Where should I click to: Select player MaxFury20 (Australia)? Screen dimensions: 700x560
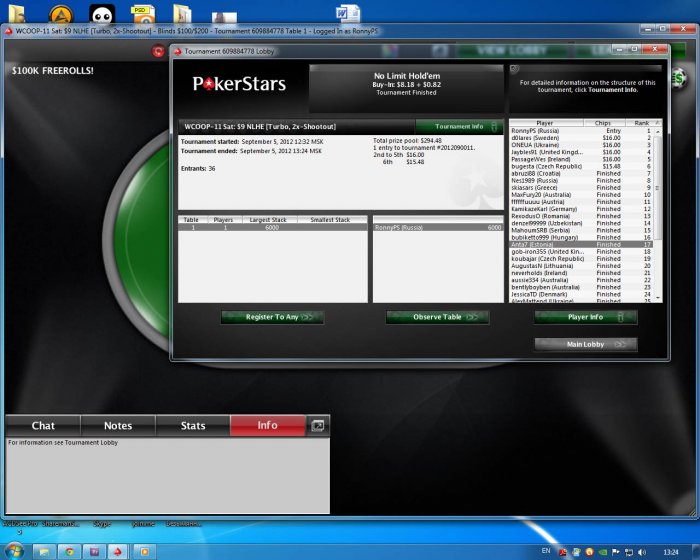tap(581, 195)
